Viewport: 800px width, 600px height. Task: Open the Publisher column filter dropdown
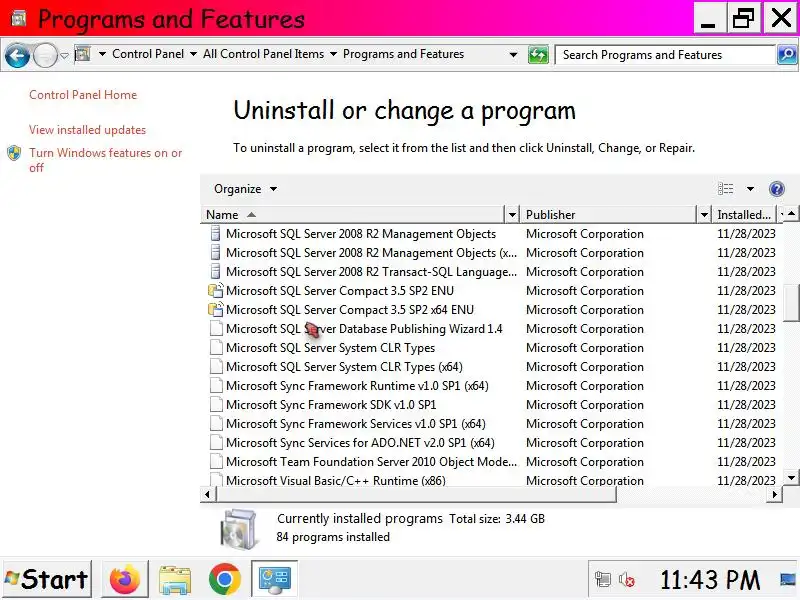point(704,215)
